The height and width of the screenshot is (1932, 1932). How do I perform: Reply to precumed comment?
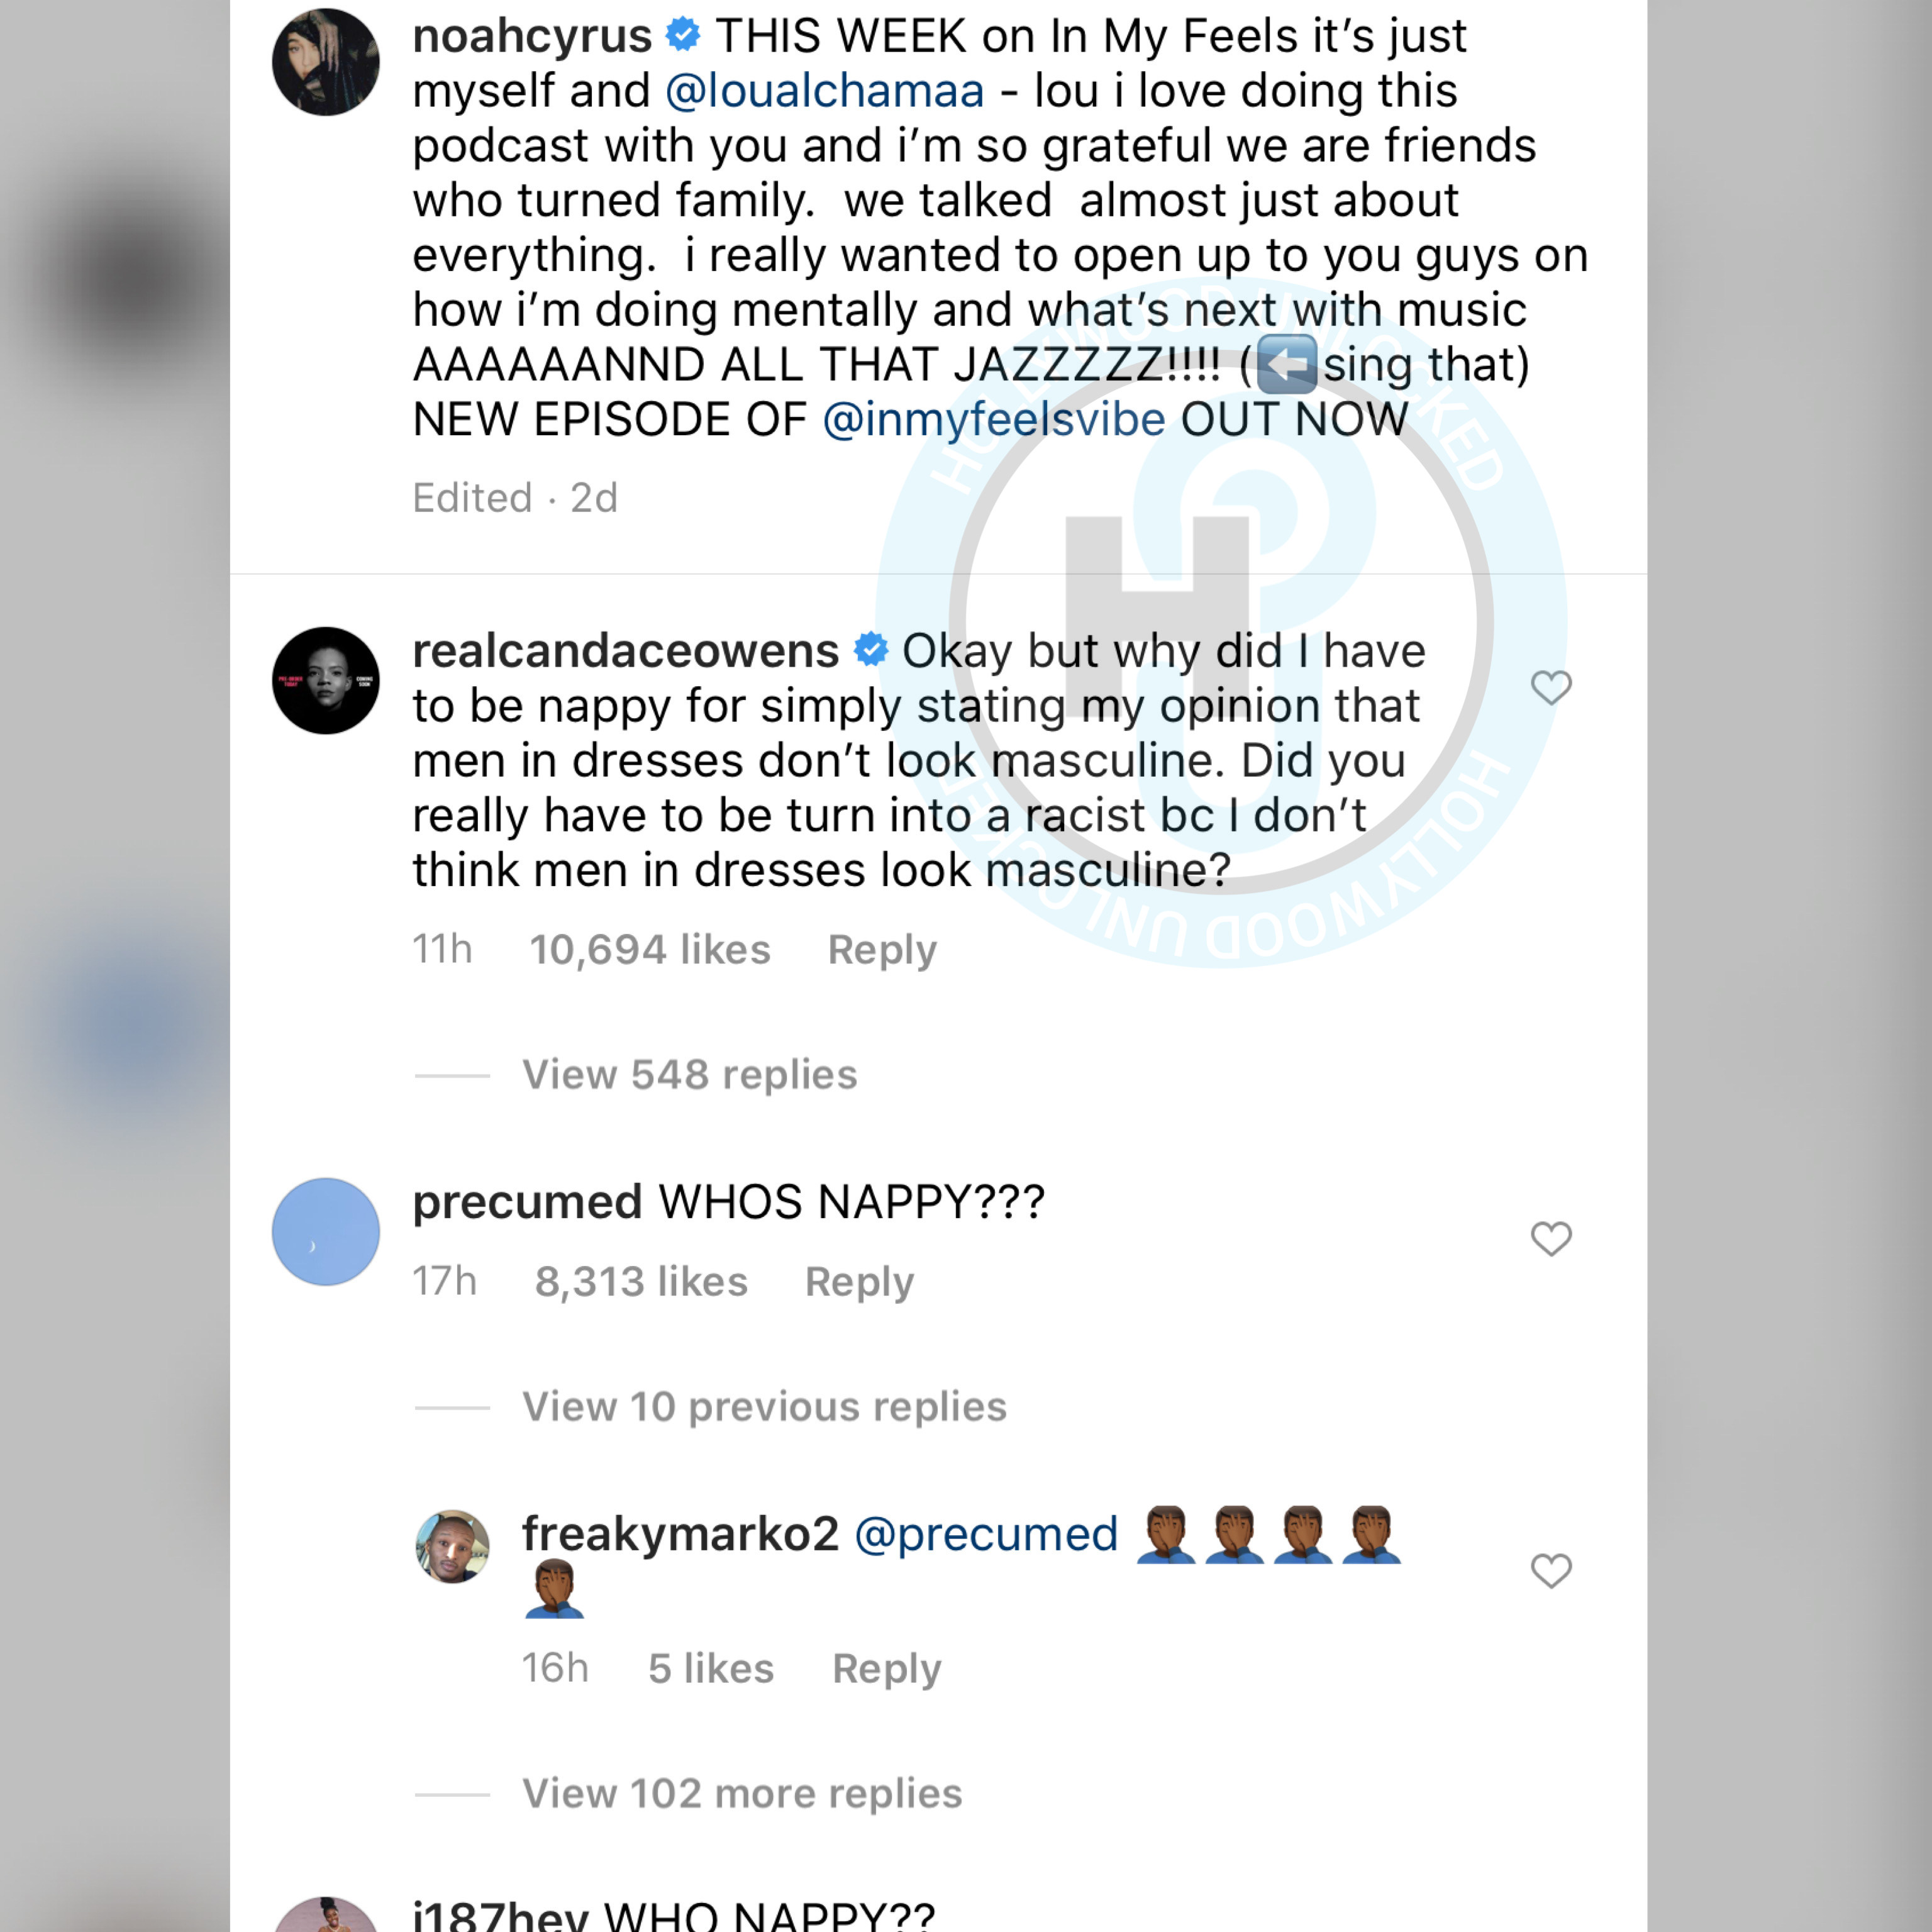860,1282
